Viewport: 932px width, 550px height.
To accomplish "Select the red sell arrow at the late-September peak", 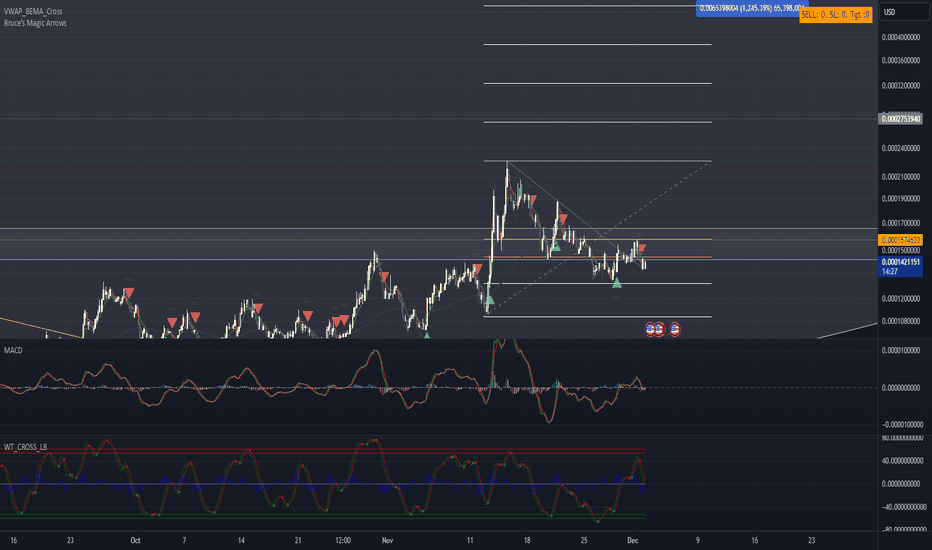I will coord(129,293).
